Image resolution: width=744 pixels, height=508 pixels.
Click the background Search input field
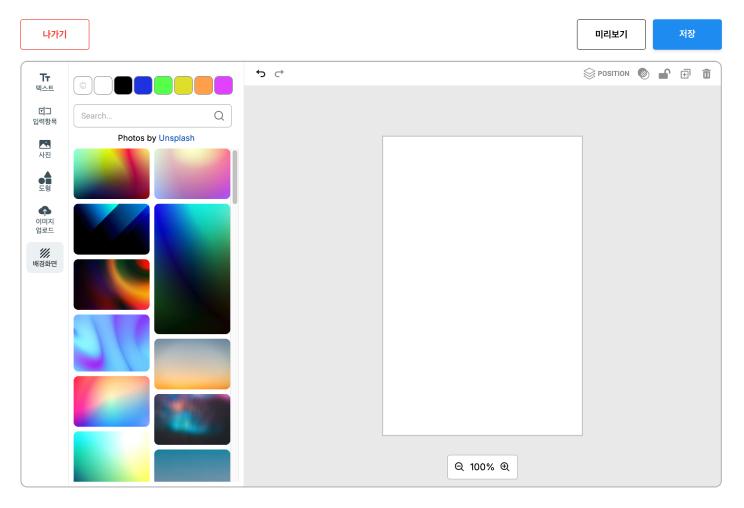point(145,116)
